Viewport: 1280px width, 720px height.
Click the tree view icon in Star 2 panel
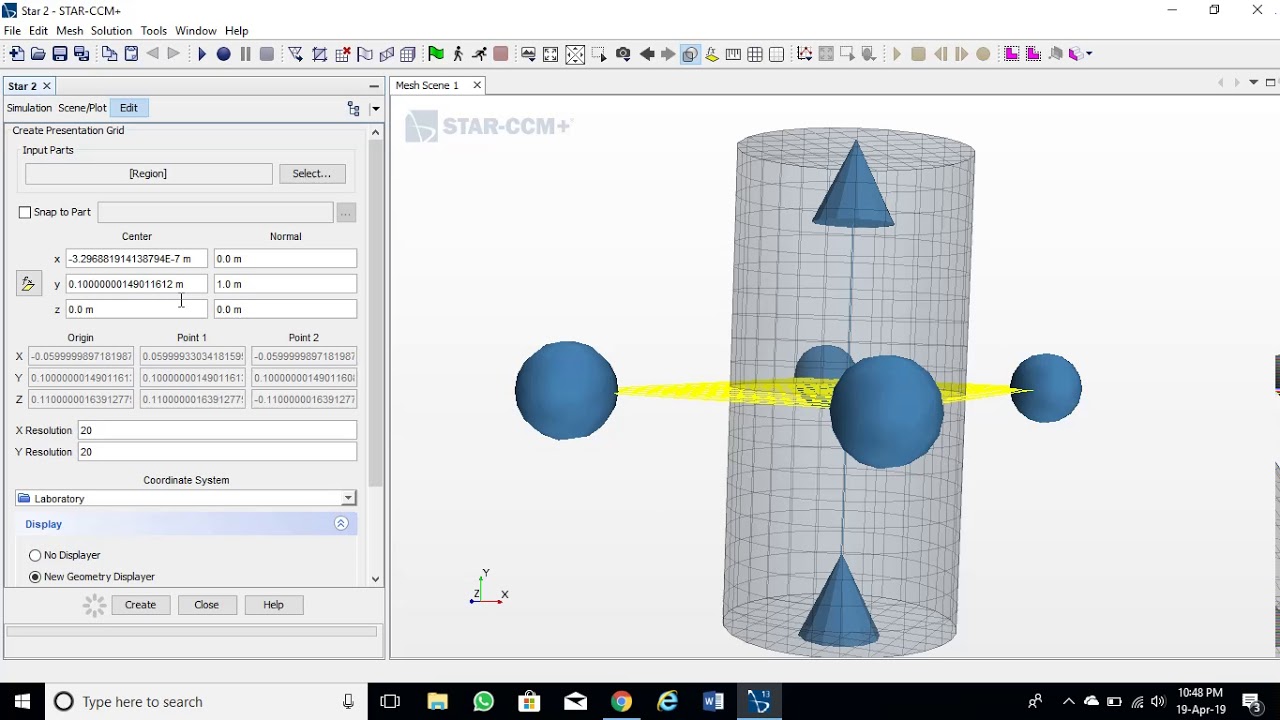point(353,108)
